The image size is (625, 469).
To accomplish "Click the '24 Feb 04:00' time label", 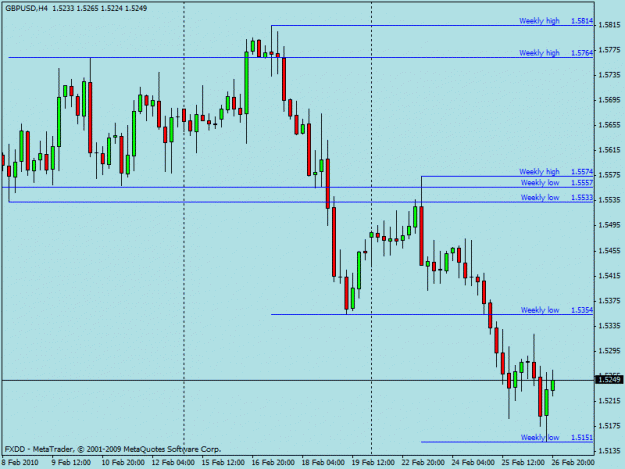I will 473,463.
